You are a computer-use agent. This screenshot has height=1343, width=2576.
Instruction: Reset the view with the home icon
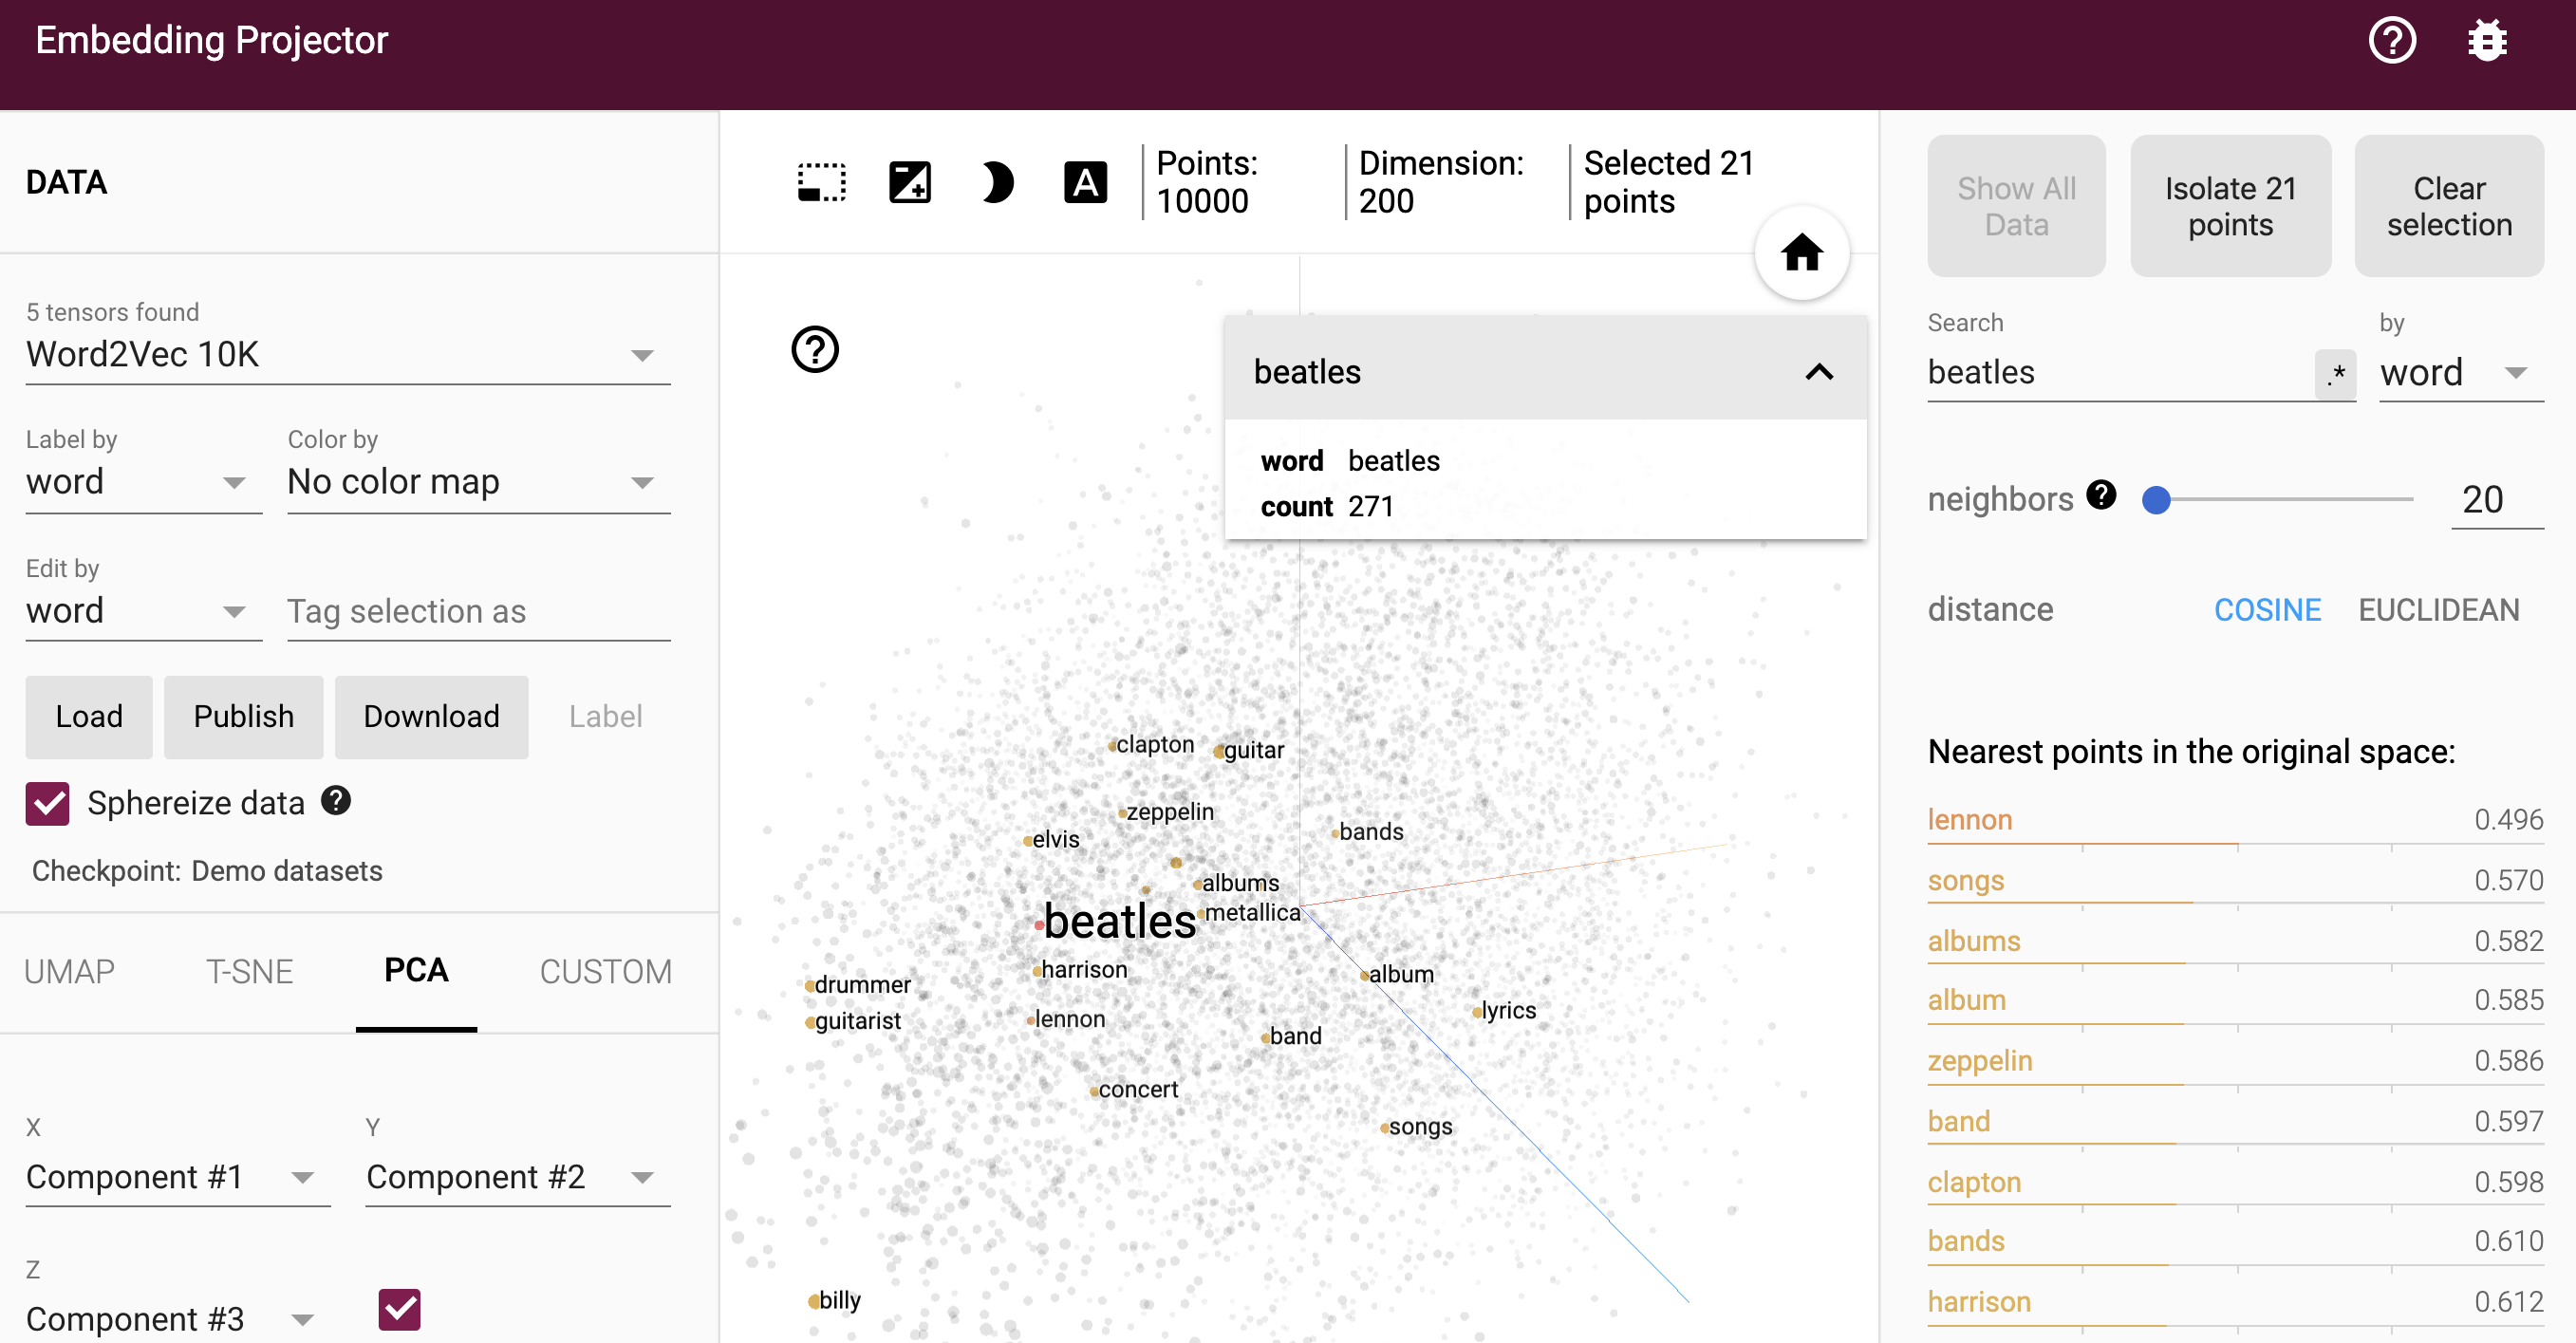click(1801, 253)
